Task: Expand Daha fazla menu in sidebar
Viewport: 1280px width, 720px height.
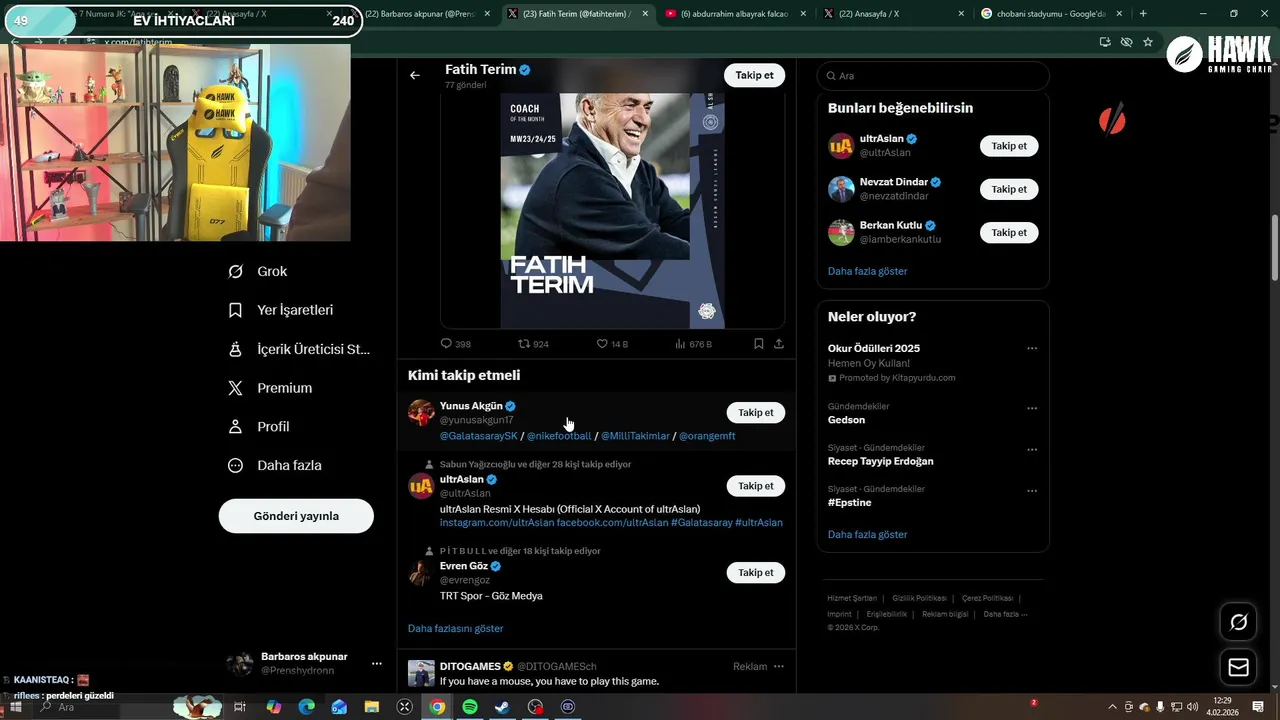Action: point(274,465)
